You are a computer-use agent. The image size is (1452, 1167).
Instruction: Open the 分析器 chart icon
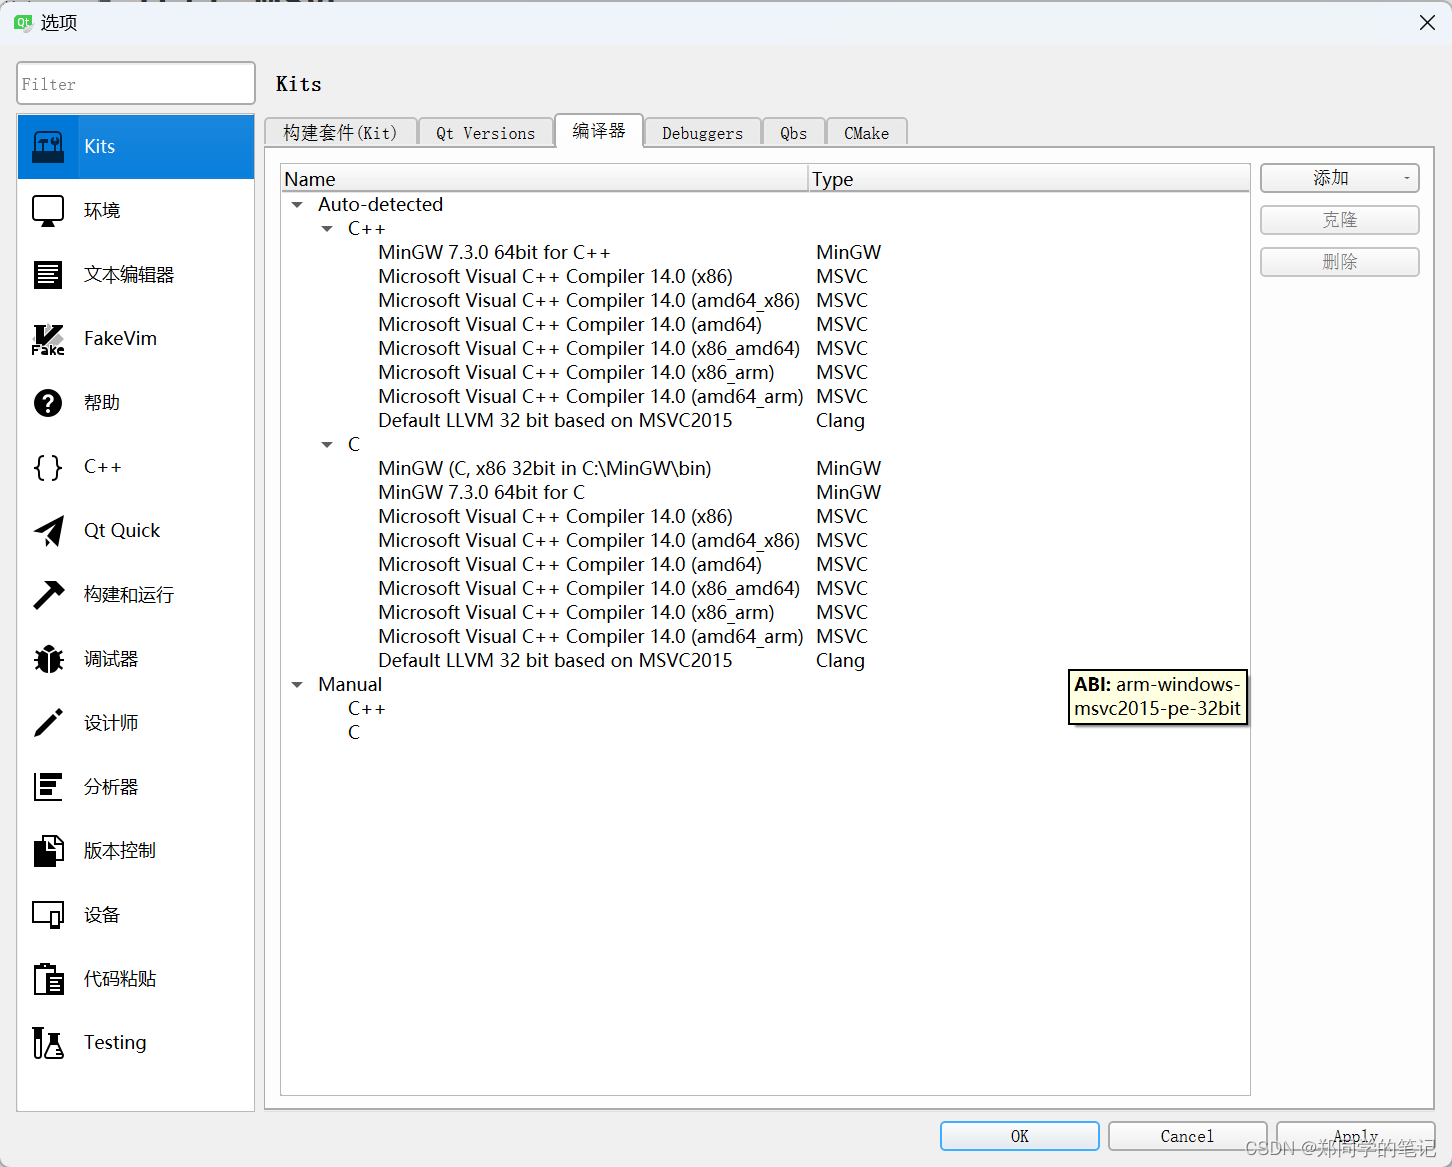pos(48,787)
